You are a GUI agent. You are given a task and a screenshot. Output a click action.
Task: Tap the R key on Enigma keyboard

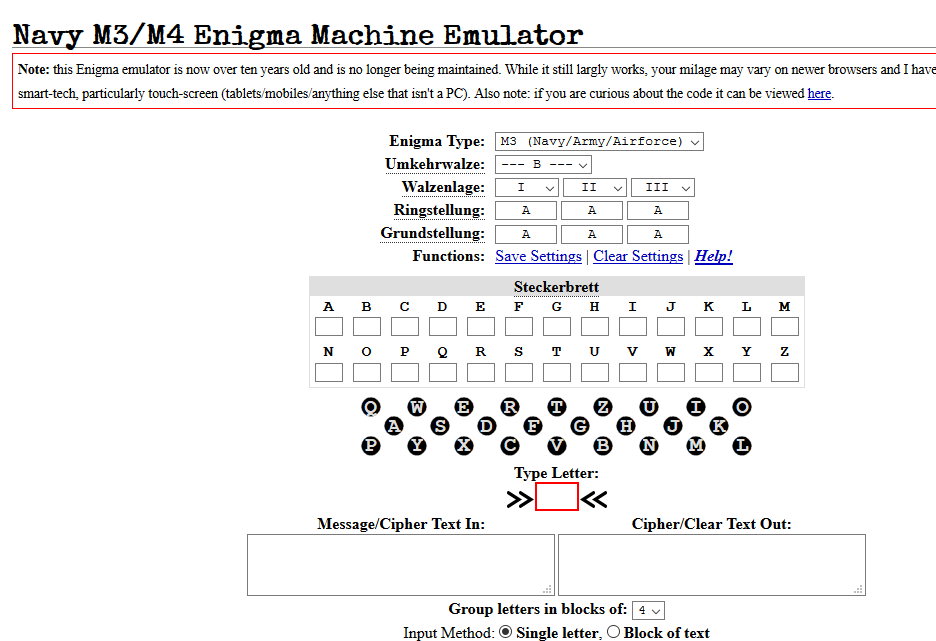click(x=510, y=407)
